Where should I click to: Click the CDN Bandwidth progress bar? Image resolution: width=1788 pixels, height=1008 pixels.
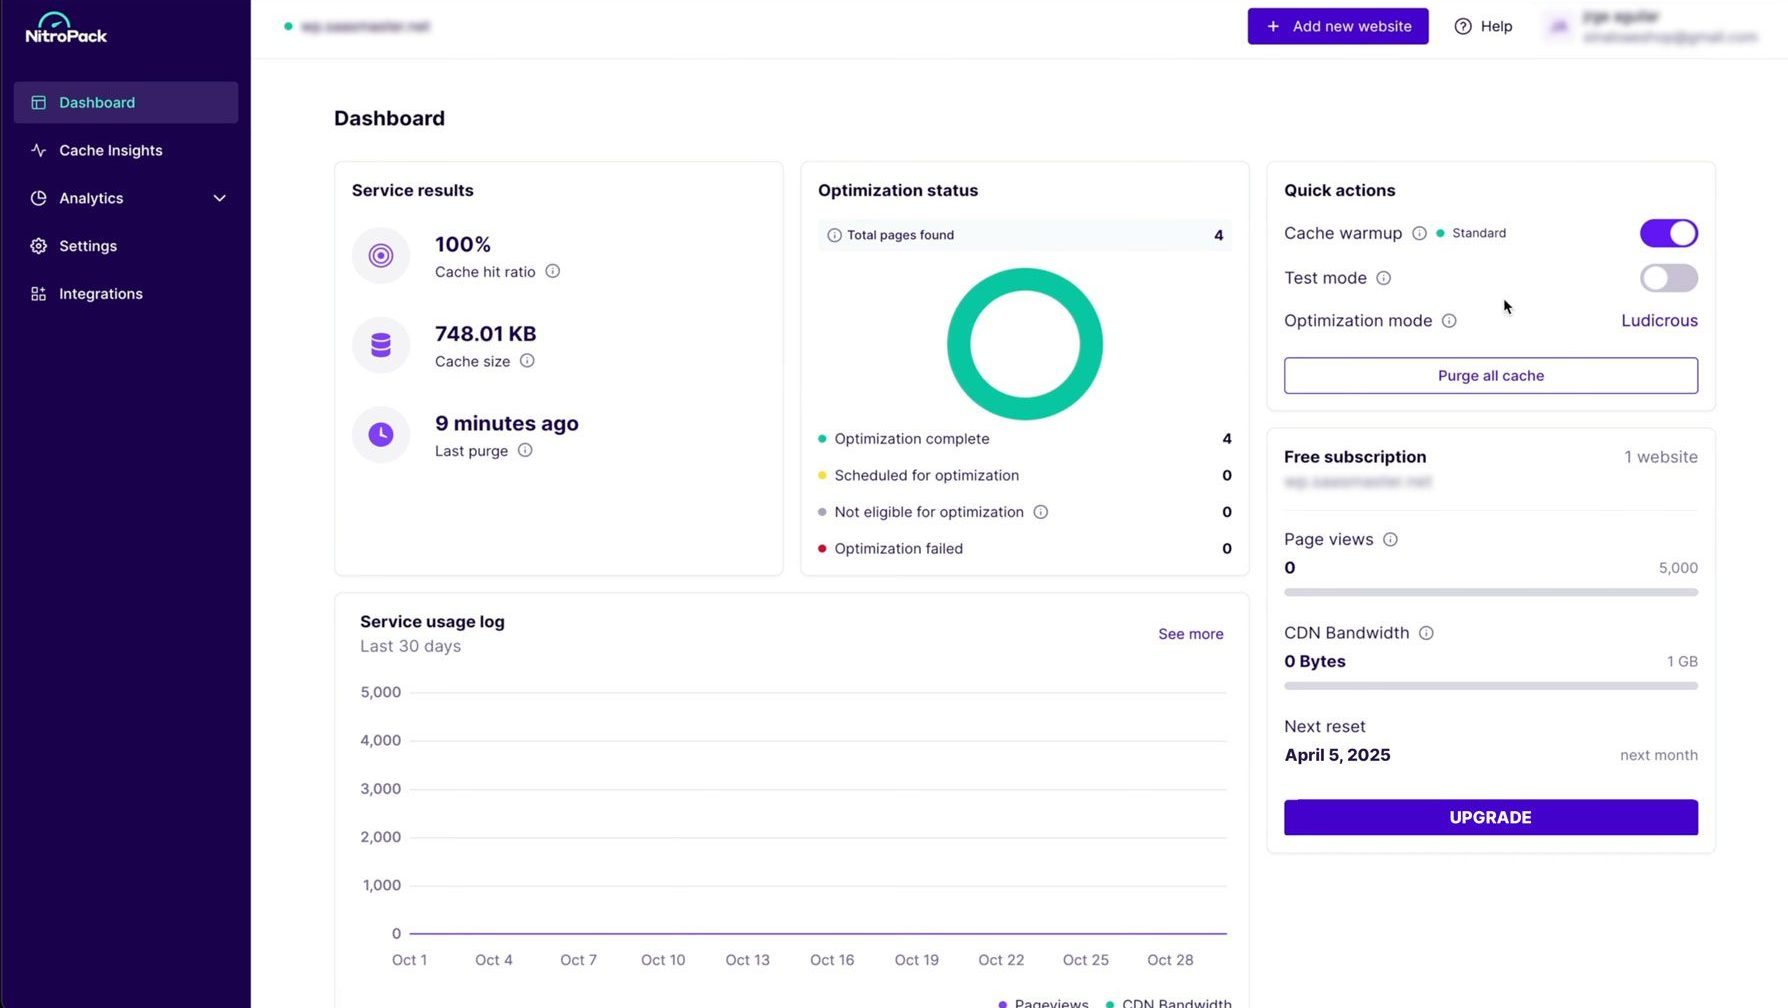(x=1490, y=686)
